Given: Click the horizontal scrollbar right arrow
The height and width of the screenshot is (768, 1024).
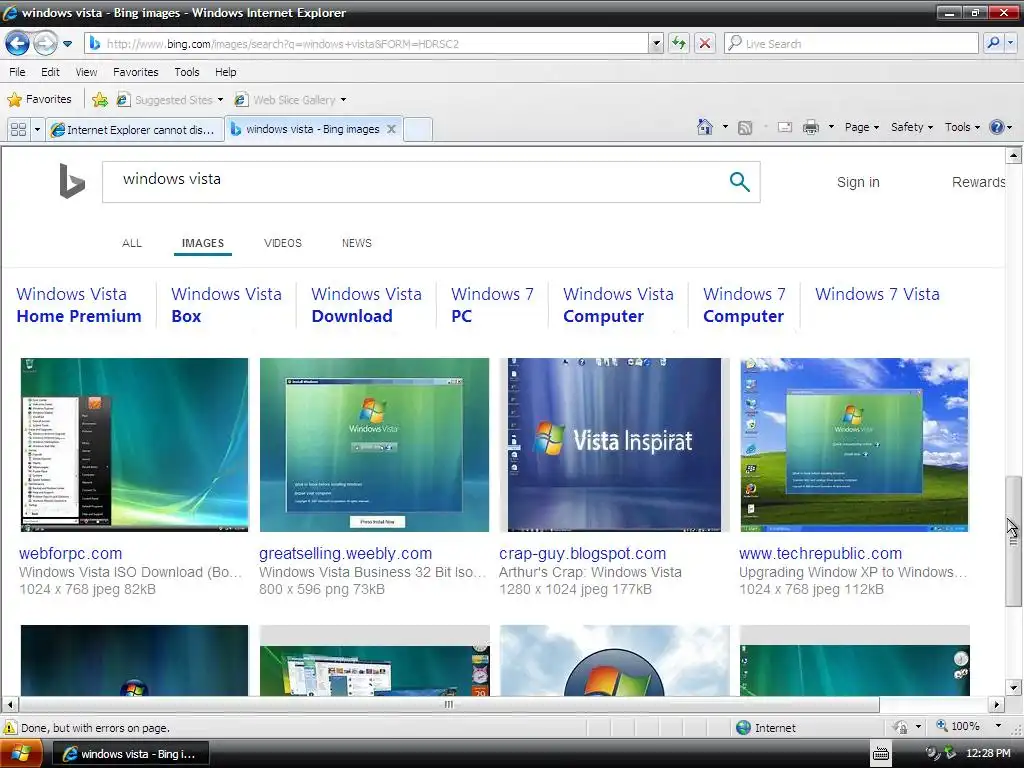Looking at the screenshot, I should [996, 705].
